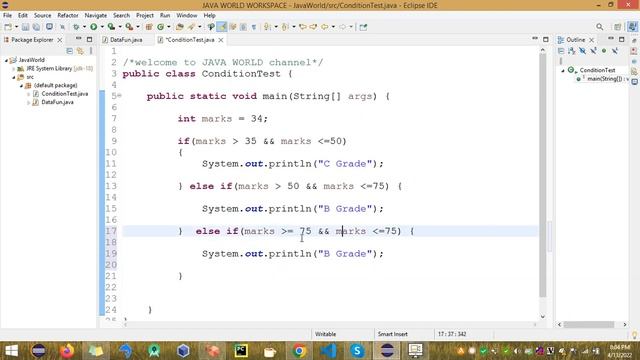Screen dimensions: 640x360
Task: Toggle Hide Static Members in the Outline toolbar
Action: (x=593, y=51)
